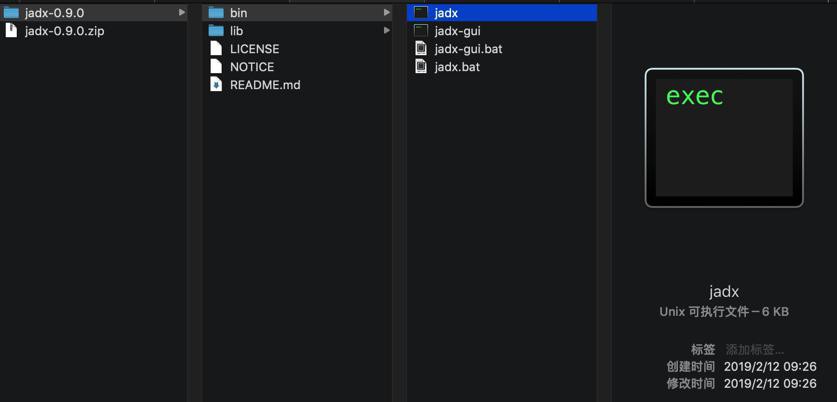Viewport: 837px width, 402px height.
Task: Expand the jadx-0.9.0 folder arrow
Action: [182, 13]
